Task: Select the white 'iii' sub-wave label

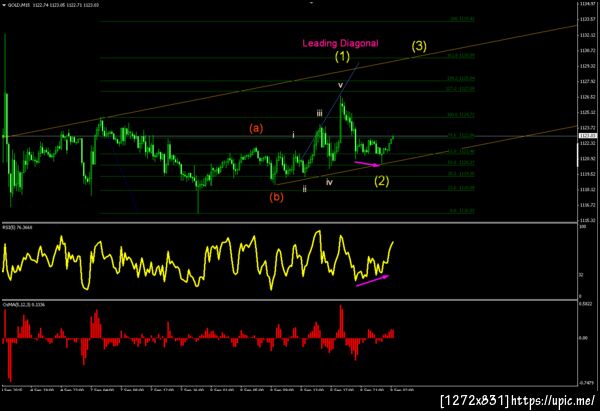Action: click(319, 113)
